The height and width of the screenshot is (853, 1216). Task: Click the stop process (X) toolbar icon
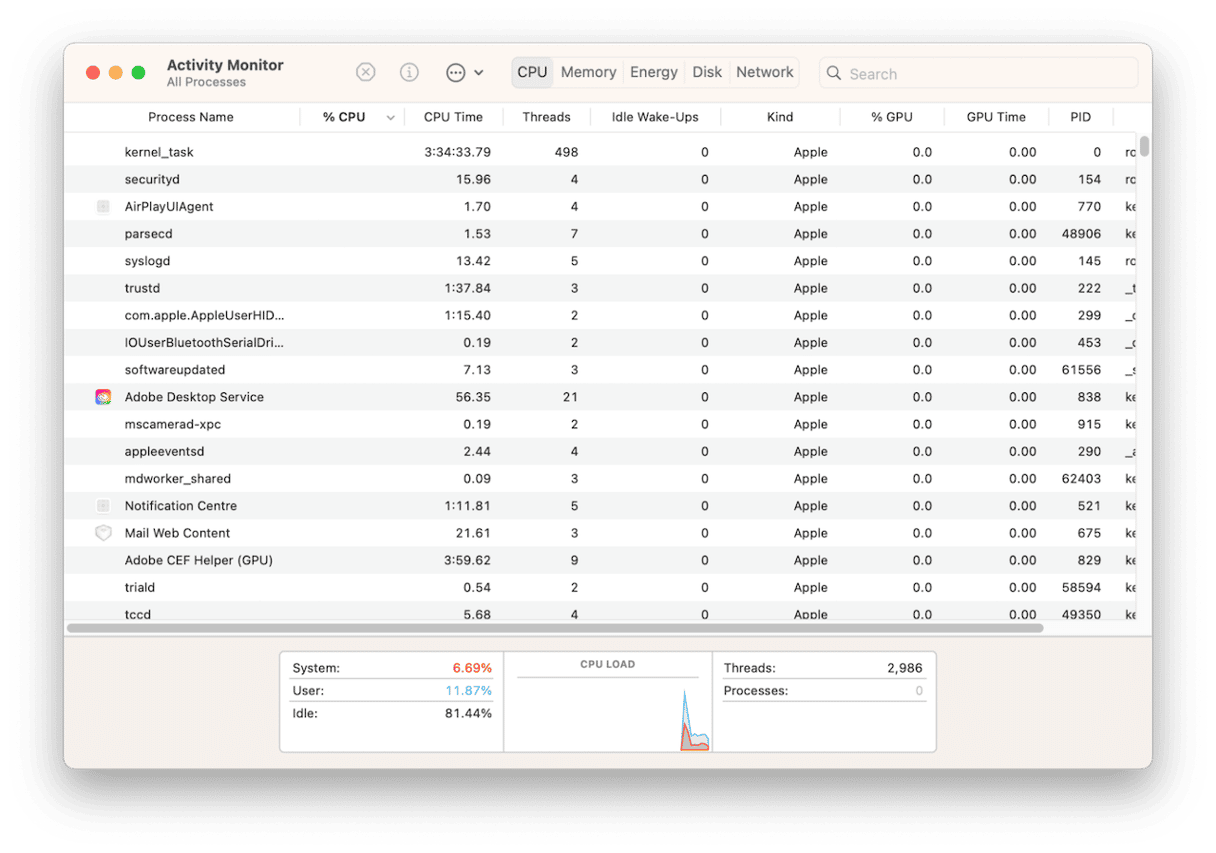(366, 72)
